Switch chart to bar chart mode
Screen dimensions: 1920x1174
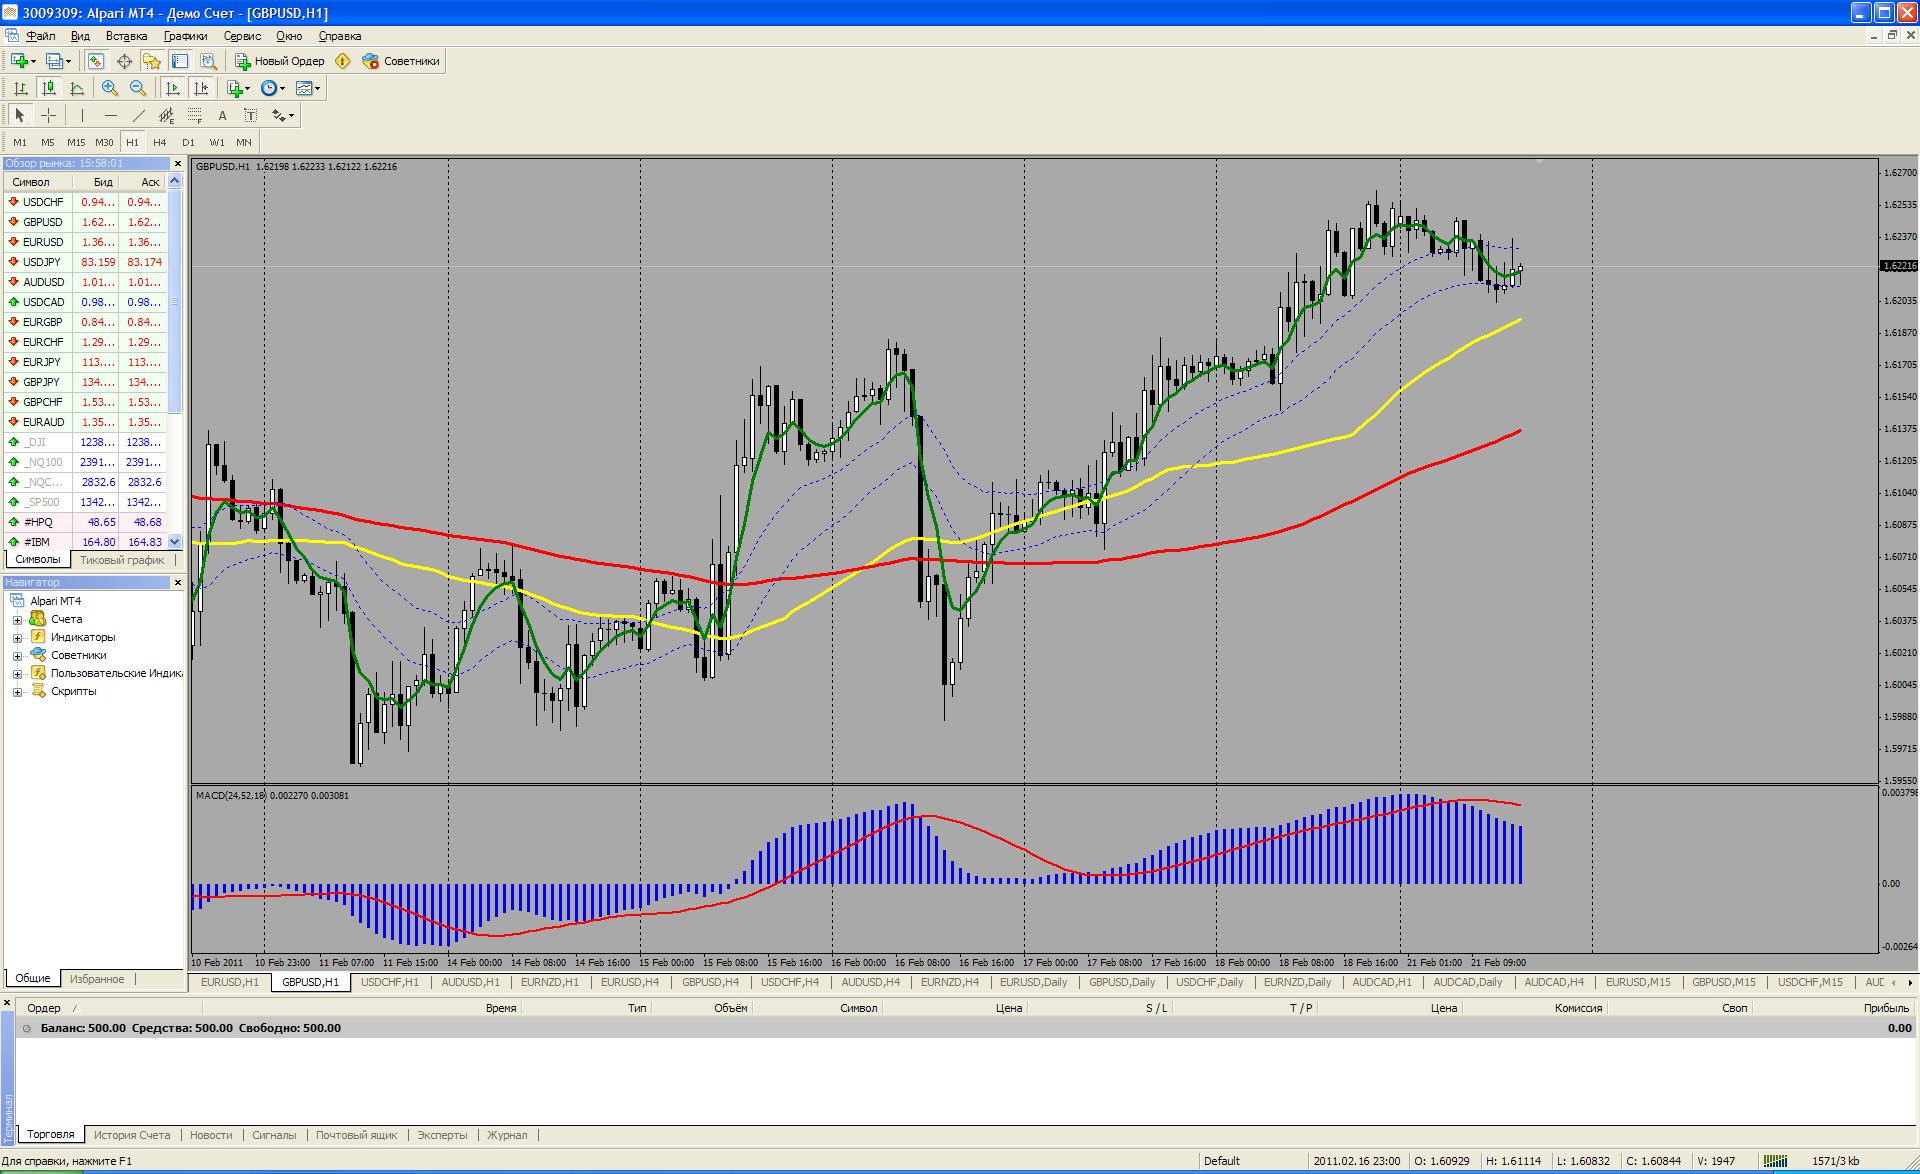pyautogui.click(x=20, y=88)
